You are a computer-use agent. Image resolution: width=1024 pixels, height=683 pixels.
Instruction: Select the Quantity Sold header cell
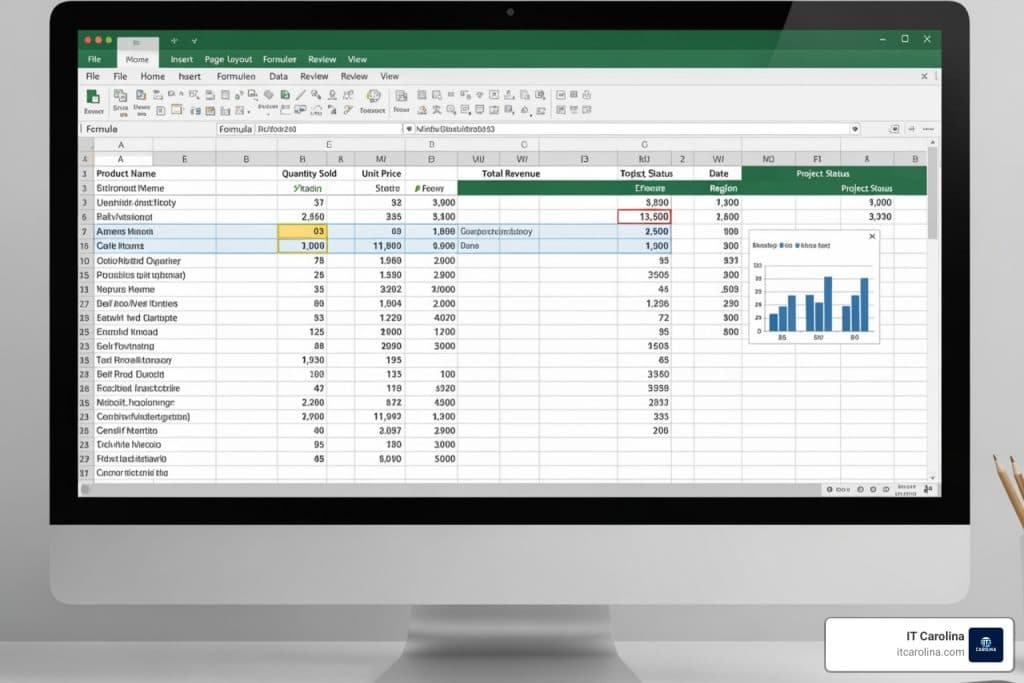(309, 174)
